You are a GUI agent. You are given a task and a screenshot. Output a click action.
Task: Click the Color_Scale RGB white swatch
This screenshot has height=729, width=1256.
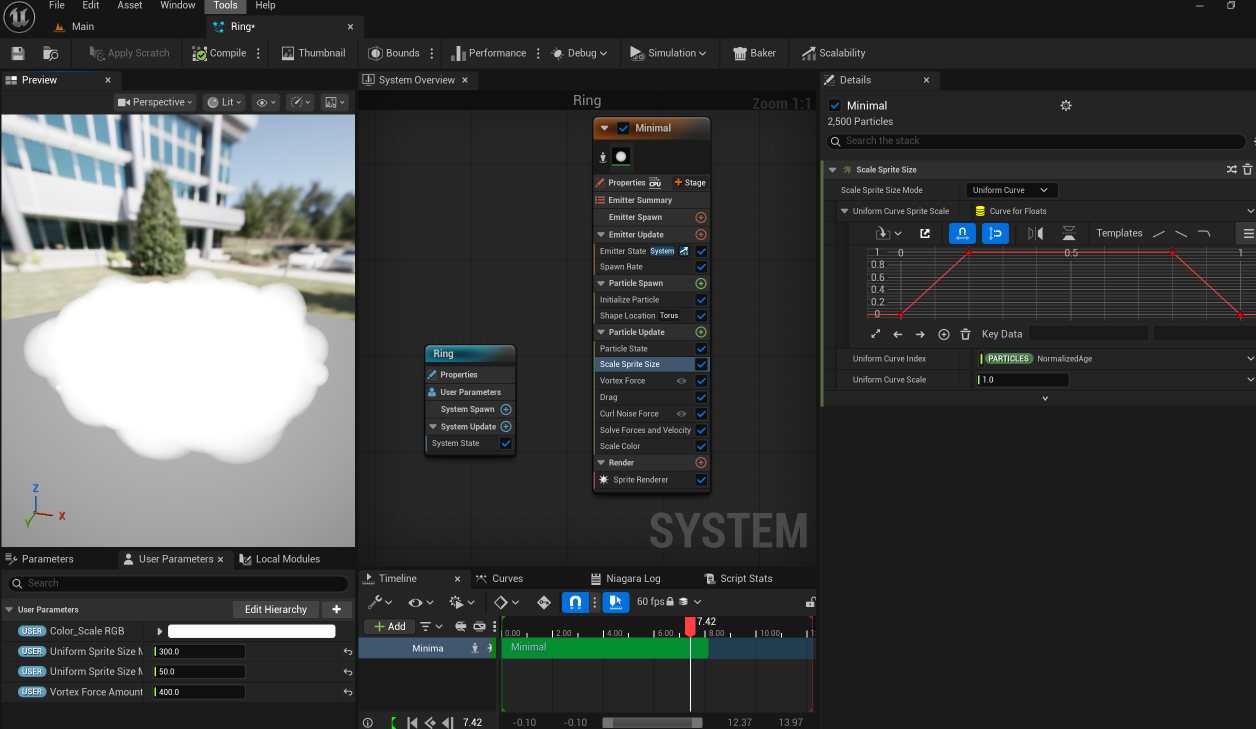(x=251, y=631)
